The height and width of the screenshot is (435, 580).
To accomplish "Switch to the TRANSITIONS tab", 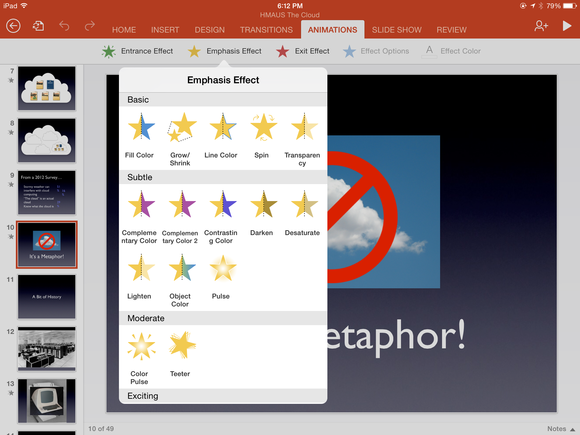I will 266,30.
